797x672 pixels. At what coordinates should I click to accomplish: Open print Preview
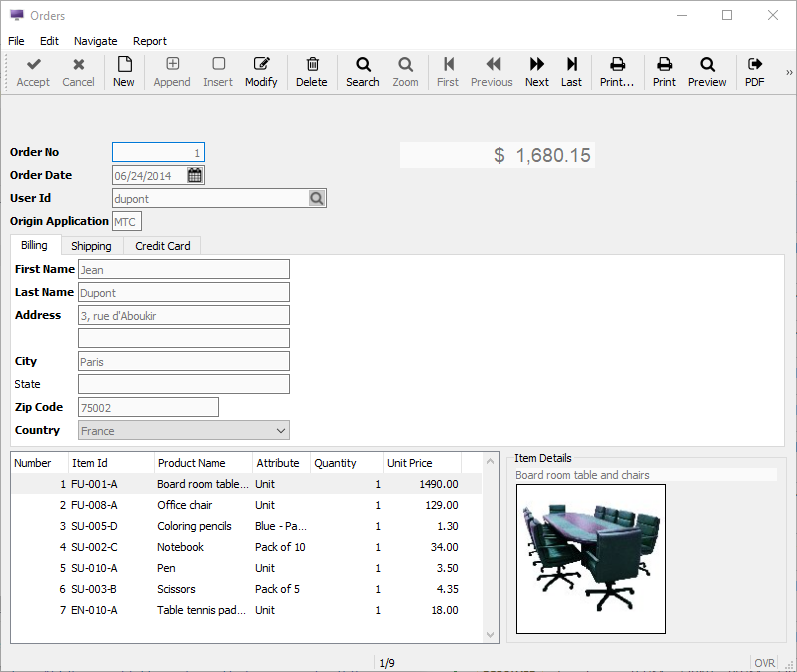707,72
